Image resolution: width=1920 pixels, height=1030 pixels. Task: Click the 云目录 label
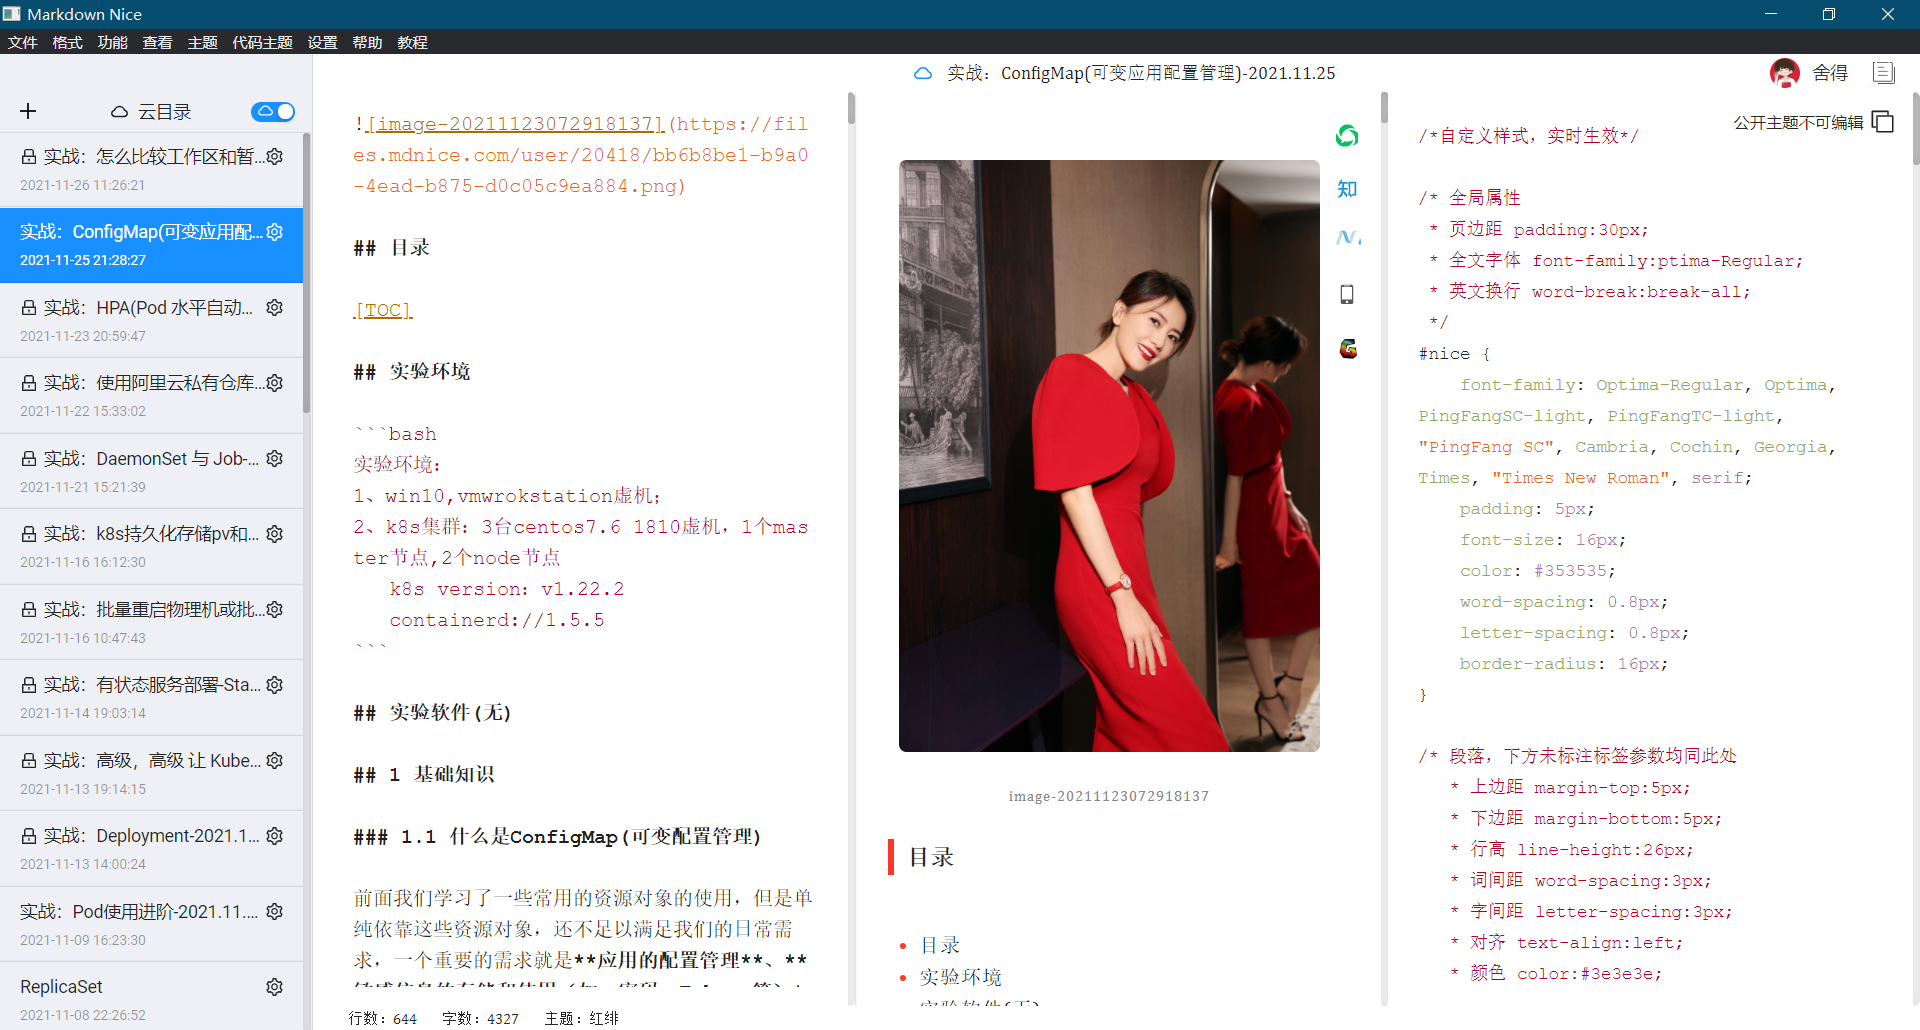click(164, 112)
